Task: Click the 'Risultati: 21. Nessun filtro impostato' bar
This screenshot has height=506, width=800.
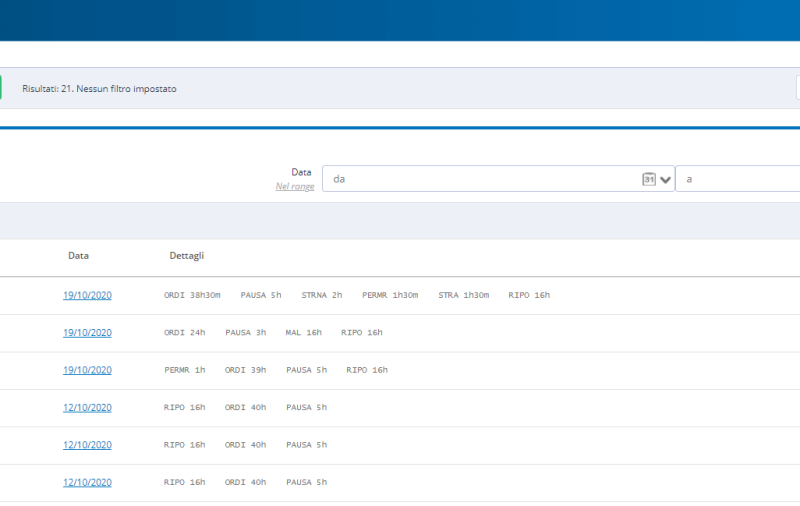Action: [x=99, y=89]
